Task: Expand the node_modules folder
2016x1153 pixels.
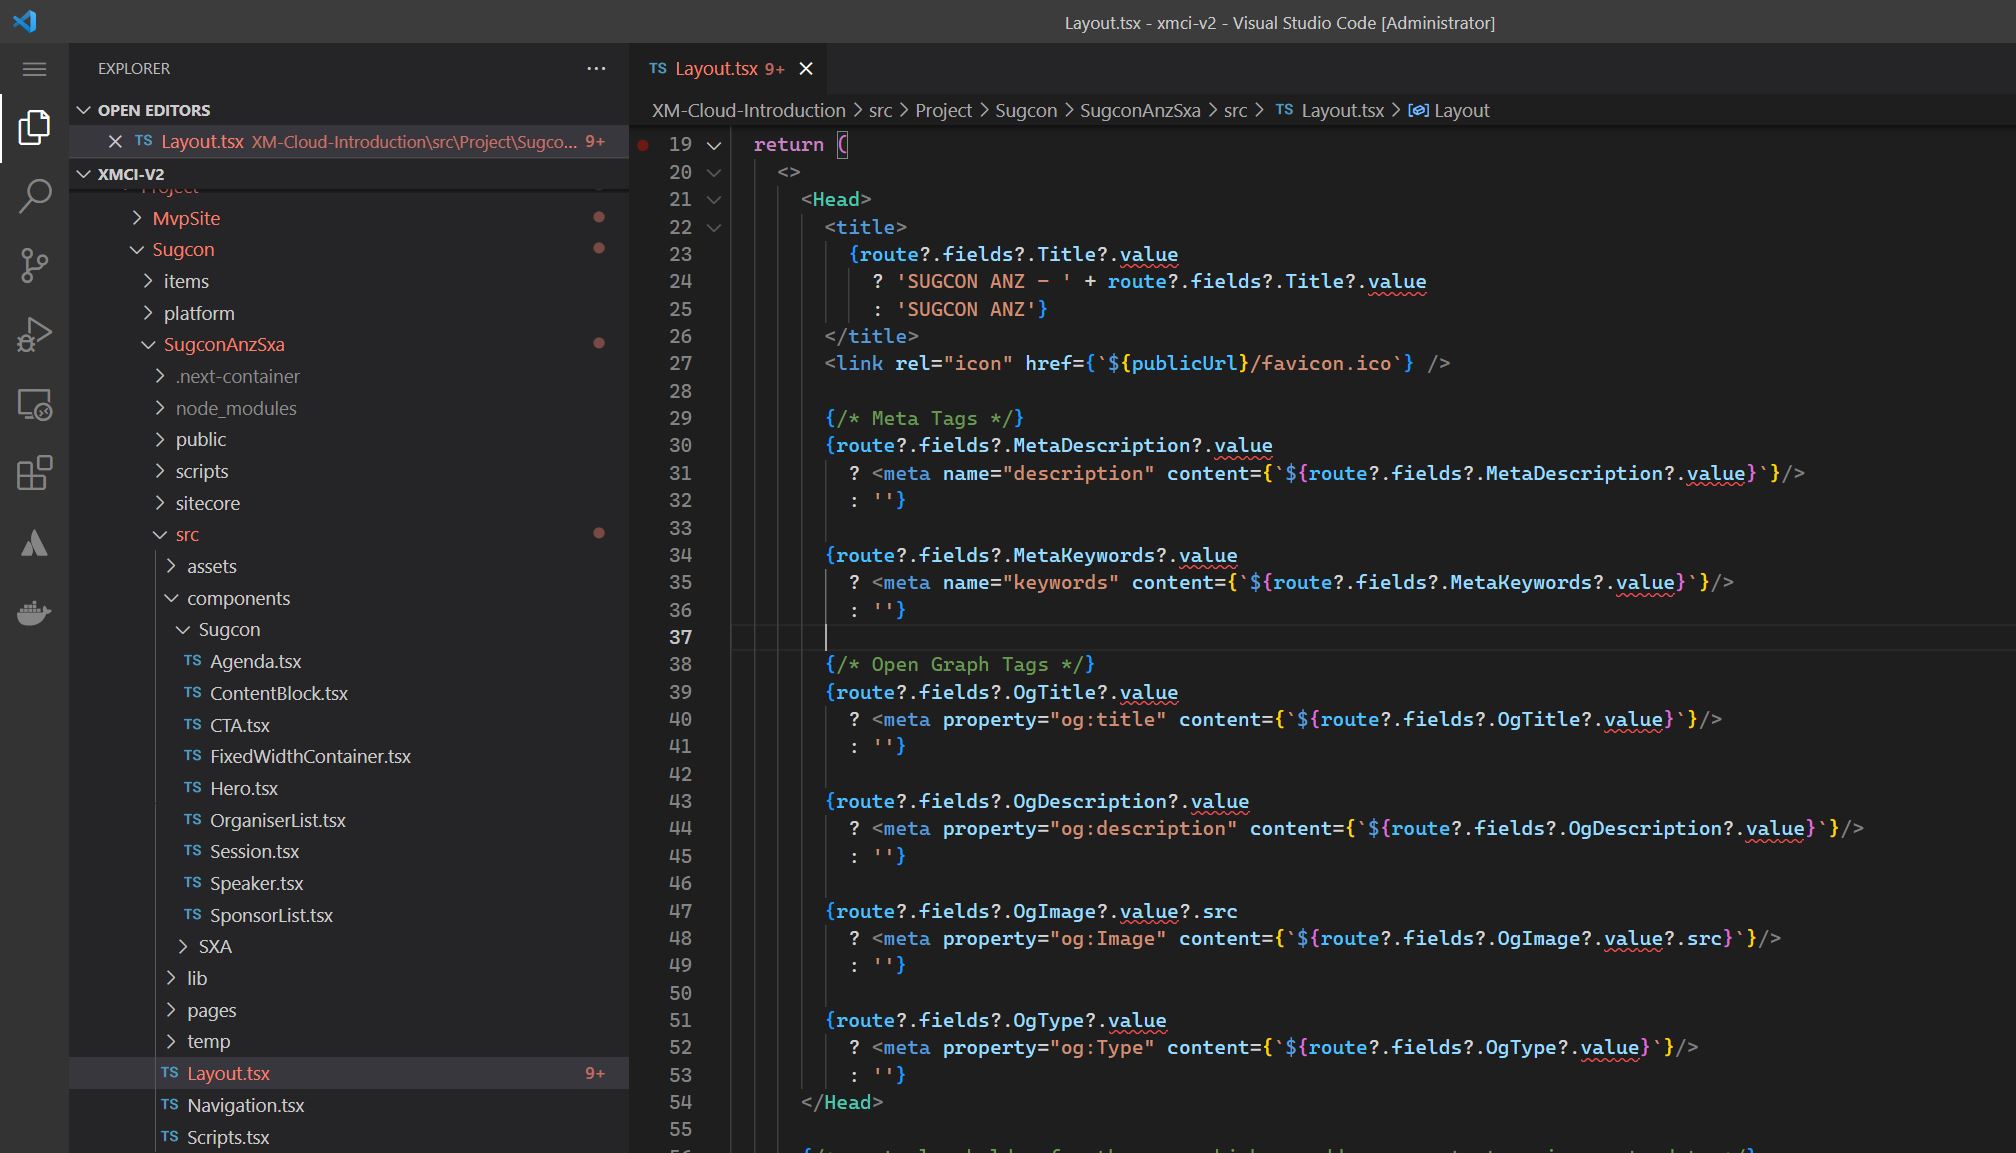Action: [x=161, y=409]
